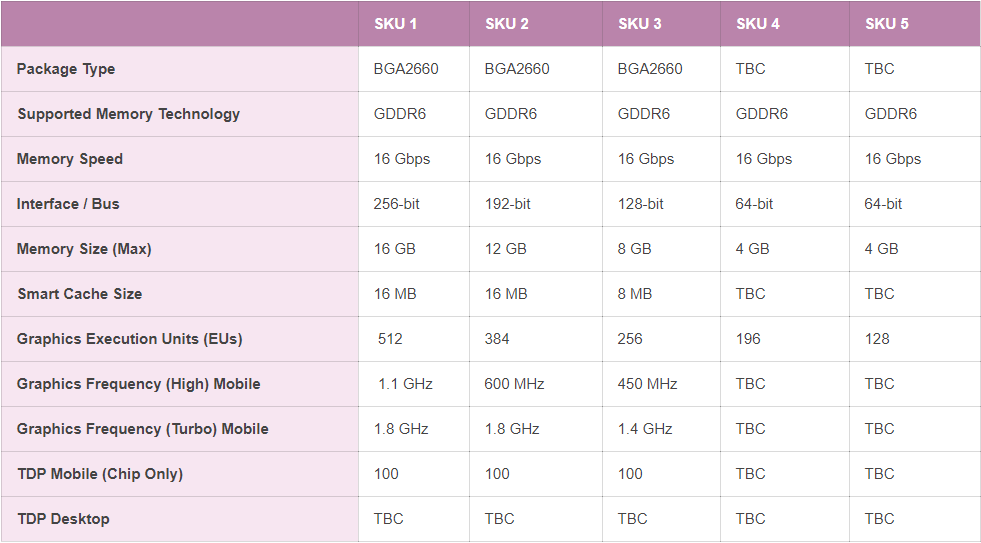Select the Supported Memory Technology row label
Viewport: 981px width, 543px height.
(x=128, y=114)
